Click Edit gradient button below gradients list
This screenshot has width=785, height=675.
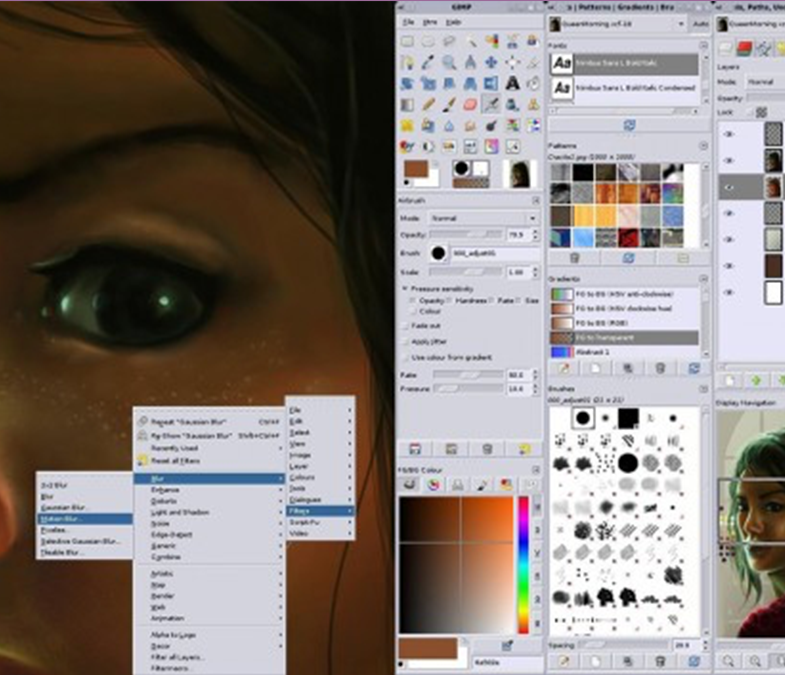tap(564, 369)
